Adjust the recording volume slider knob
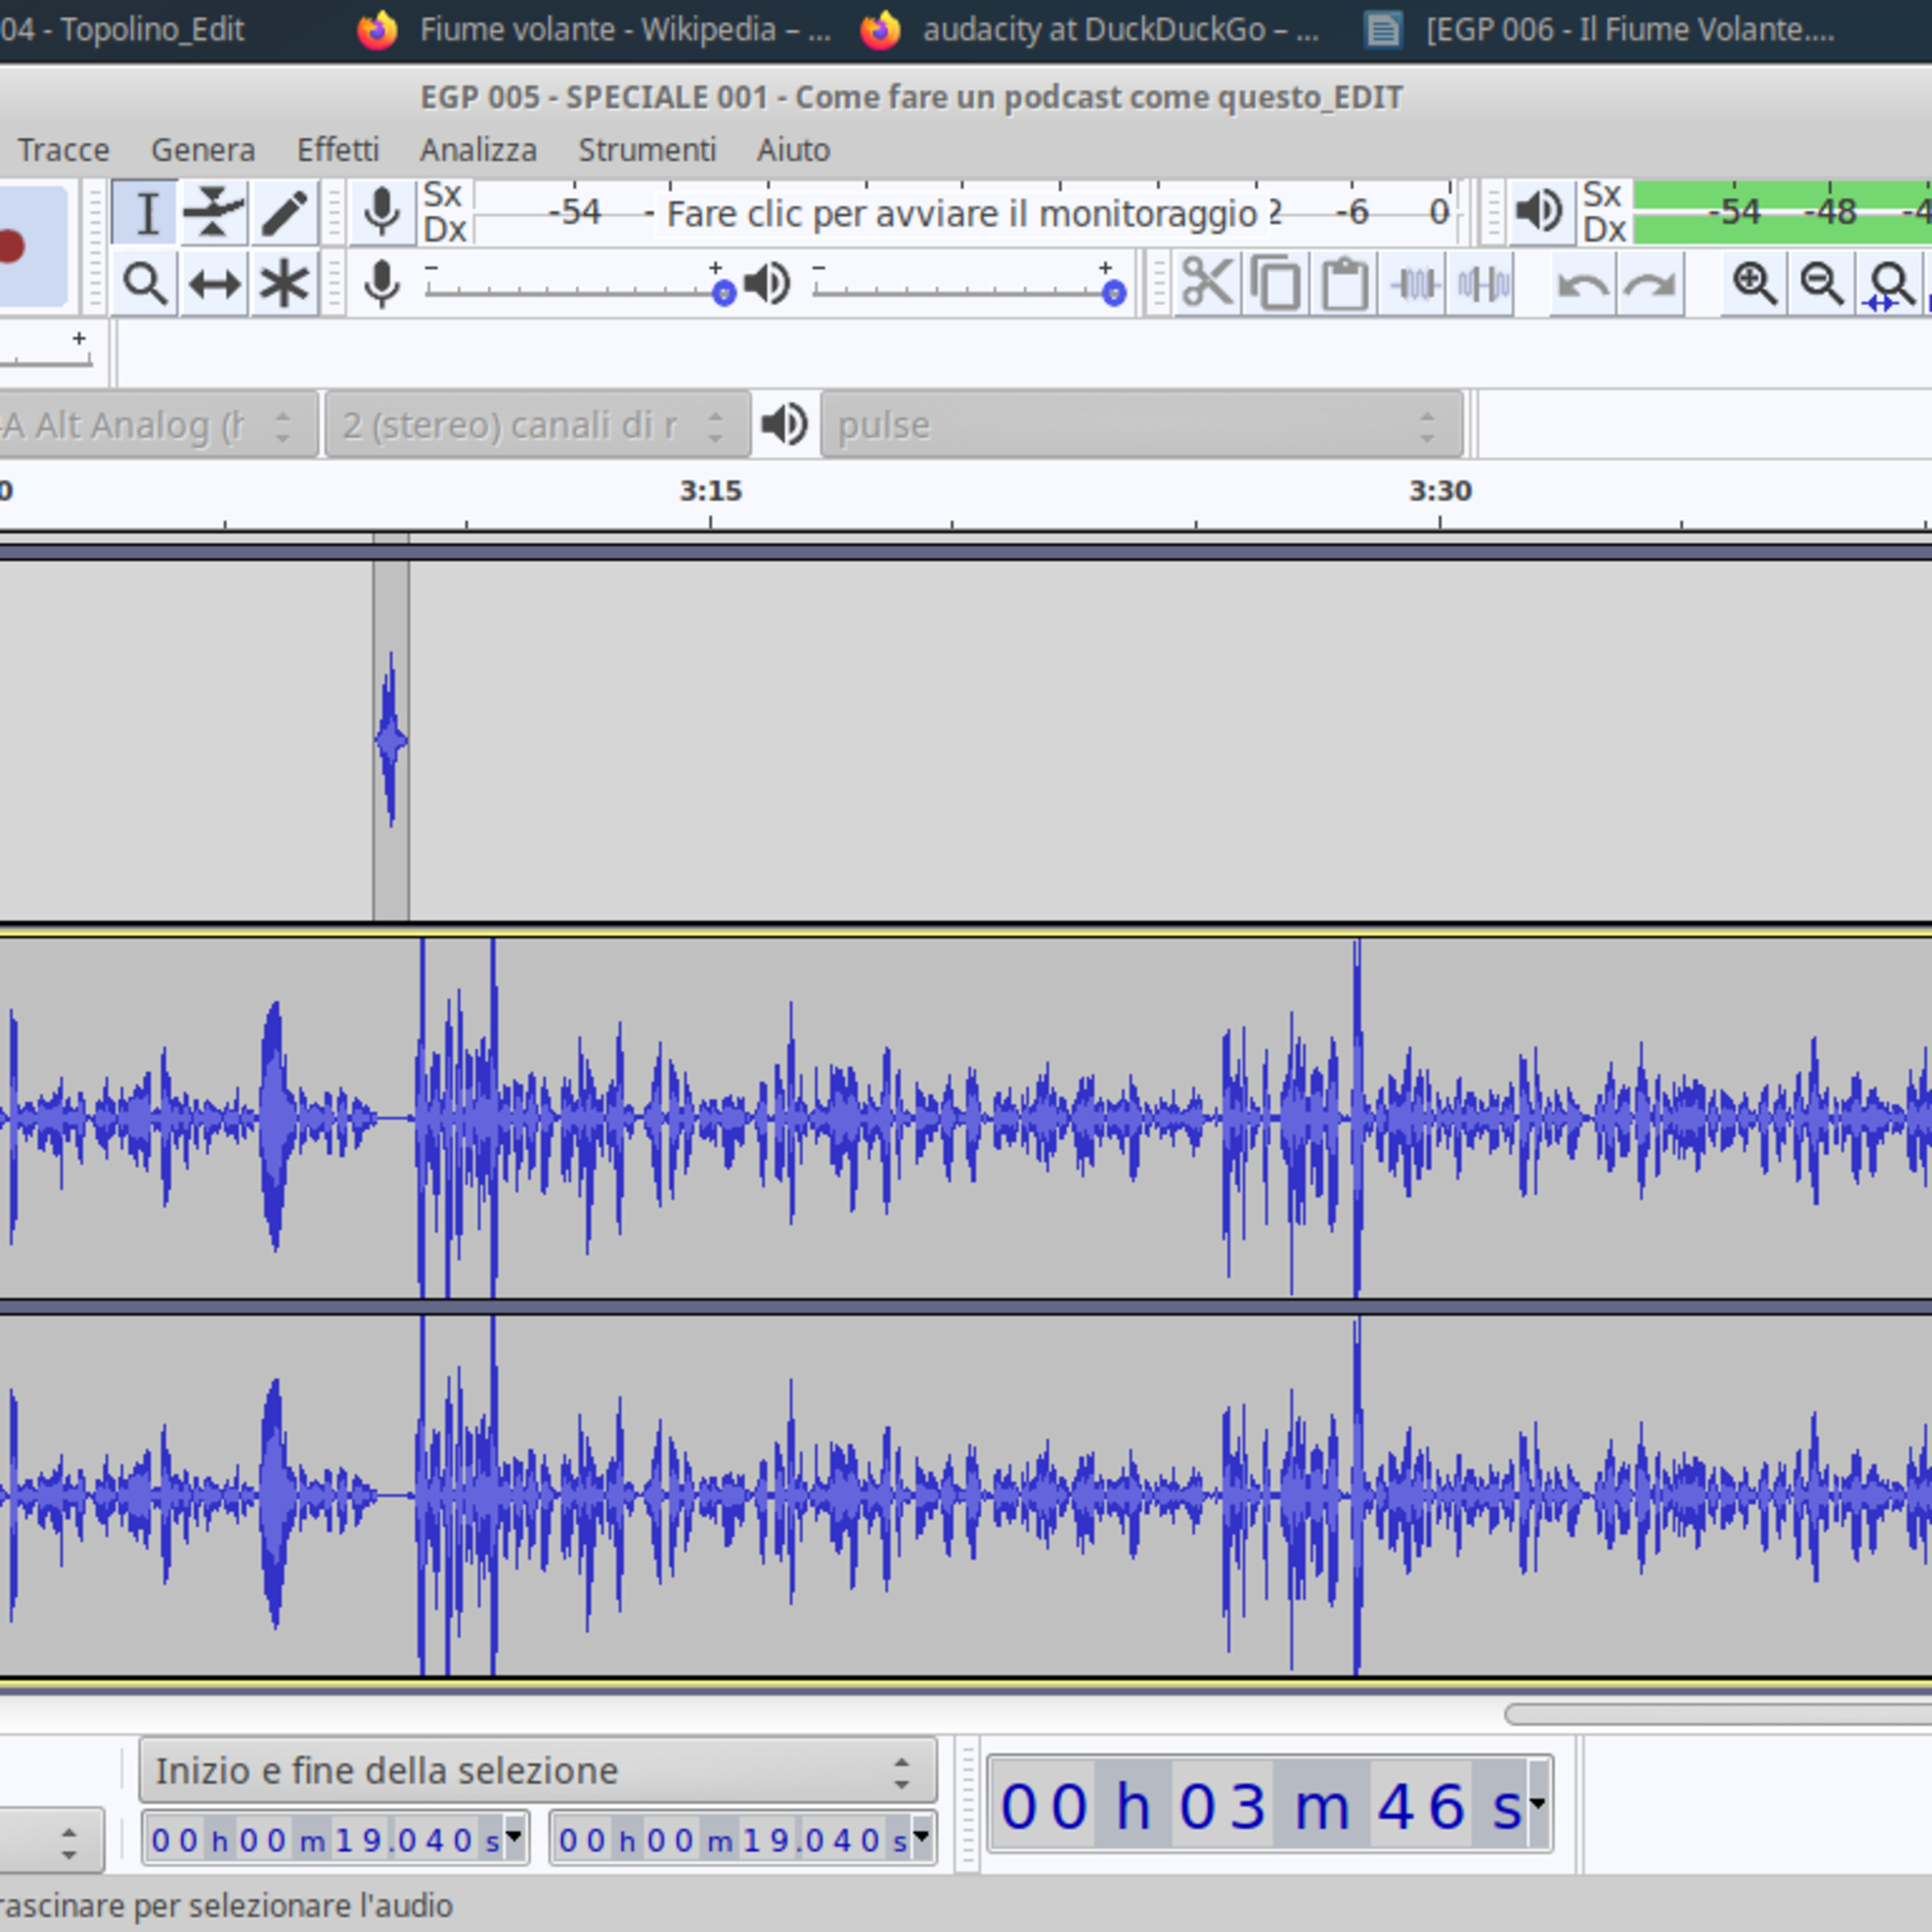 click(724, 293)
